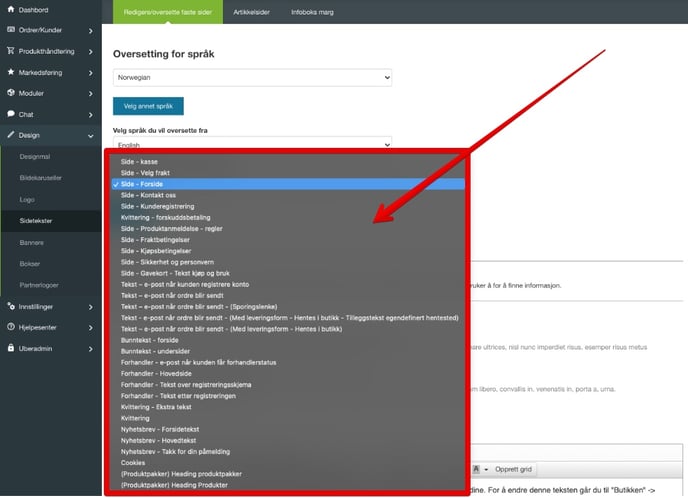Open the Norwegian language dropdown

[252, 78]
